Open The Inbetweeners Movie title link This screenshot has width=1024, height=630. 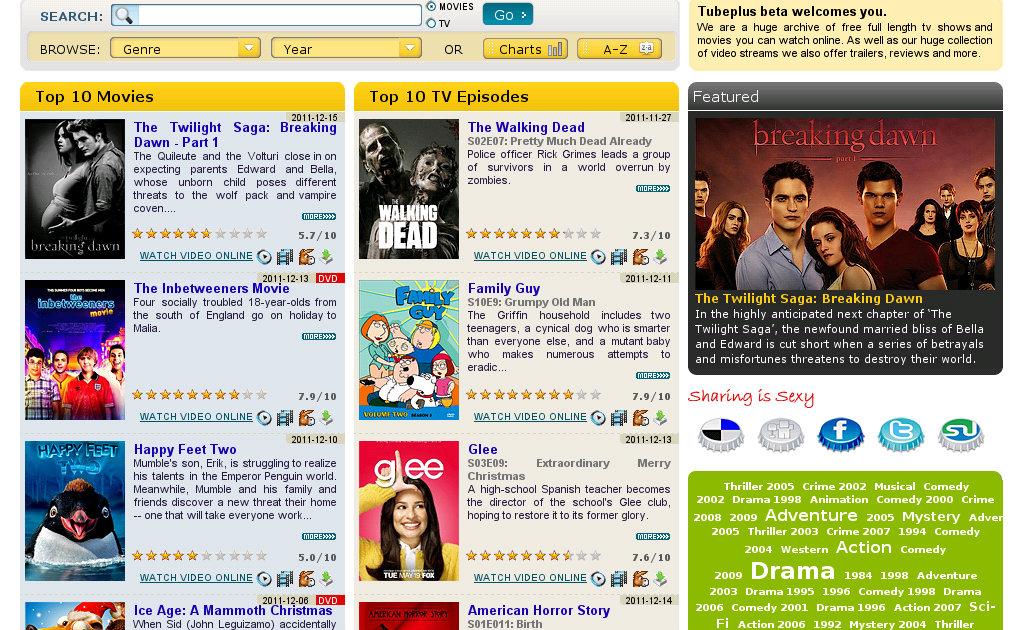tap(212, 289)
